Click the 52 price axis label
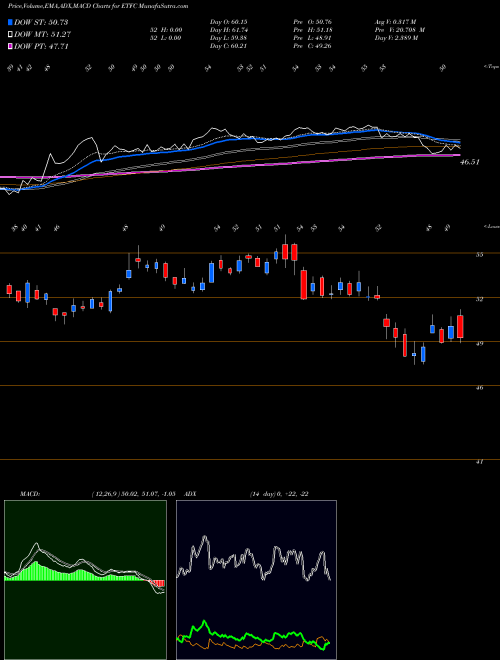This screenshot has height=660, width=500. click(479, 299)
